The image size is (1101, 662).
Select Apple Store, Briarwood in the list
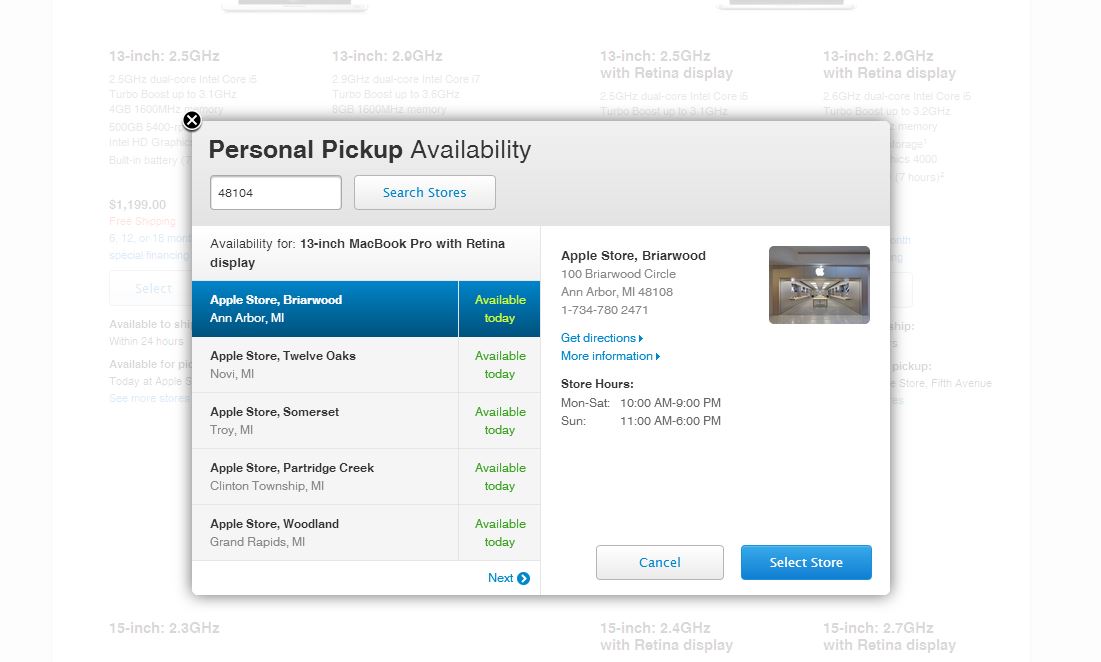click(325, 309)
